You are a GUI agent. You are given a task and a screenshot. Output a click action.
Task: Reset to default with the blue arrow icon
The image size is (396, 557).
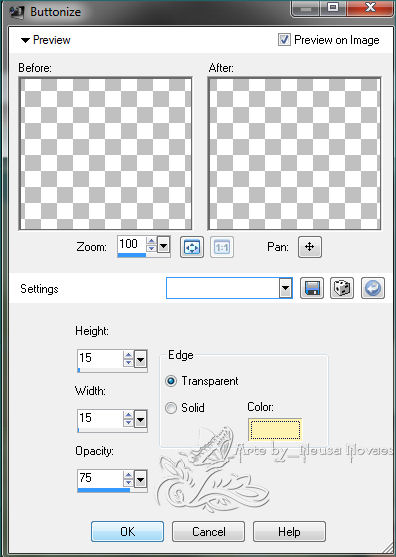(x=373, y=288)
